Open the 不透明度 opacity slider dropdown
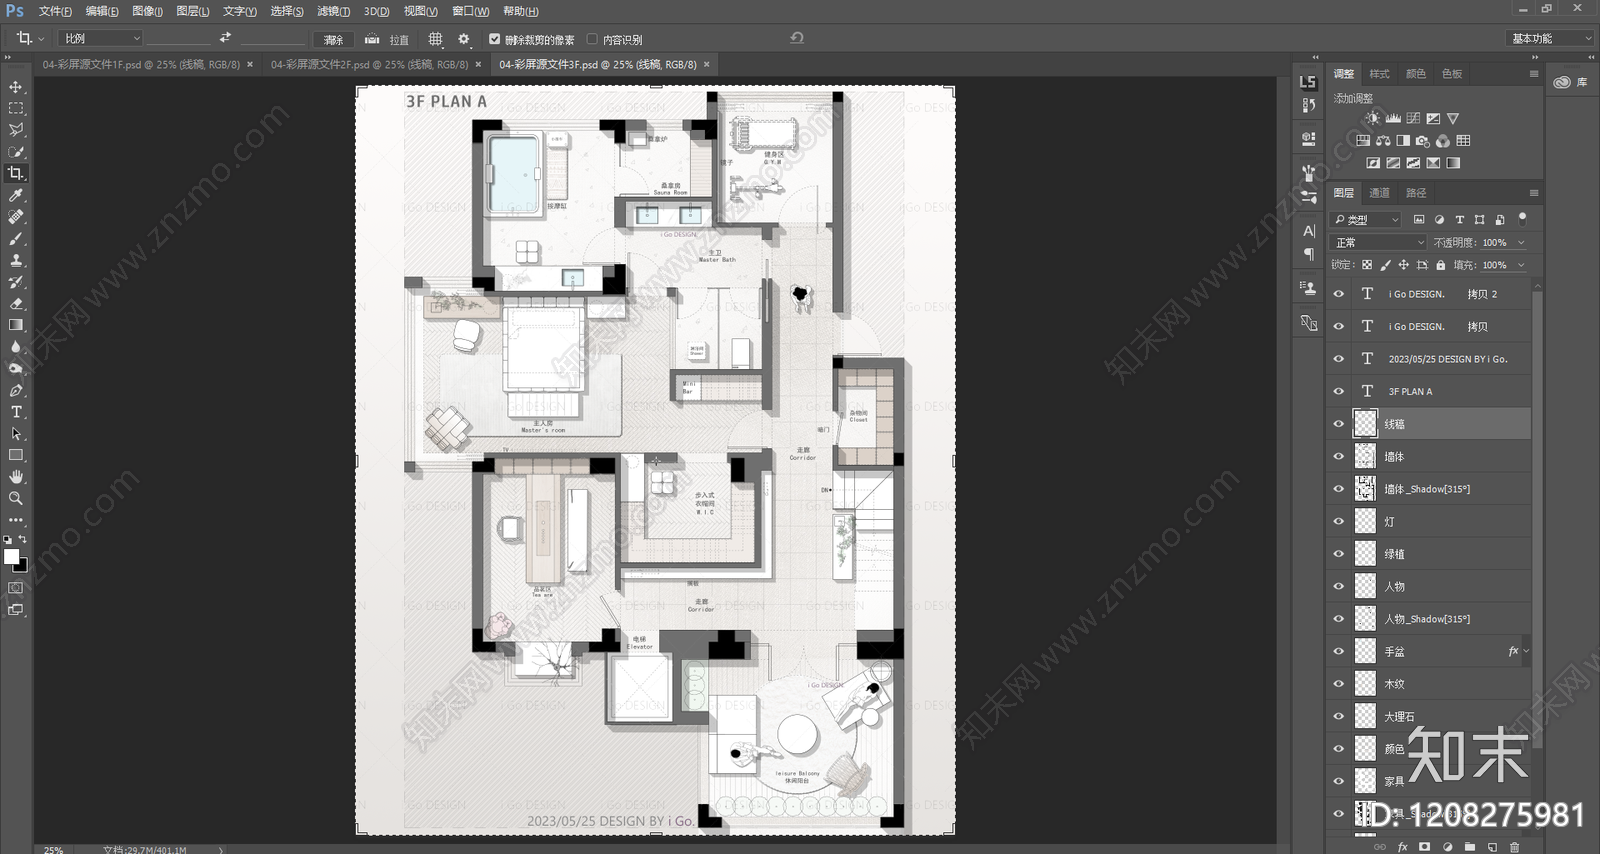This screenshot has width=1600, height=854. pyautogui.click(x=1521, y=243)
